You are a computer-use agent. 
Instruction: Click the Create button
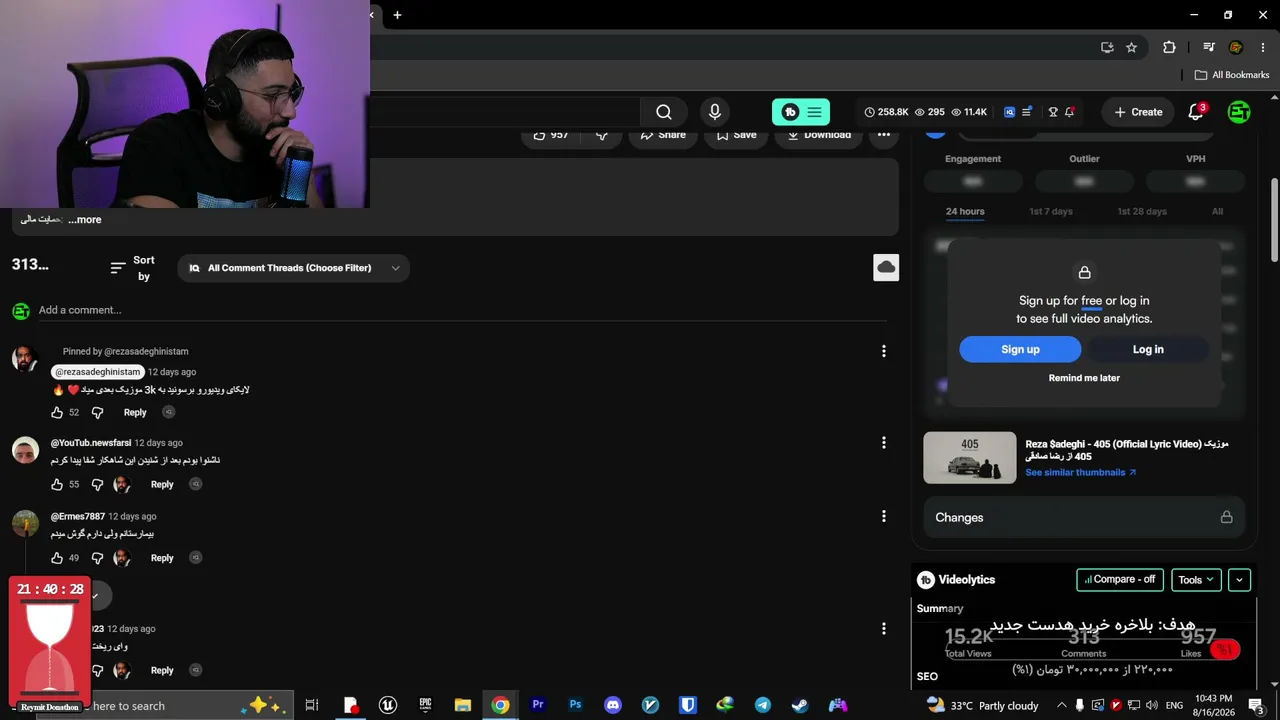(1138, 112)
